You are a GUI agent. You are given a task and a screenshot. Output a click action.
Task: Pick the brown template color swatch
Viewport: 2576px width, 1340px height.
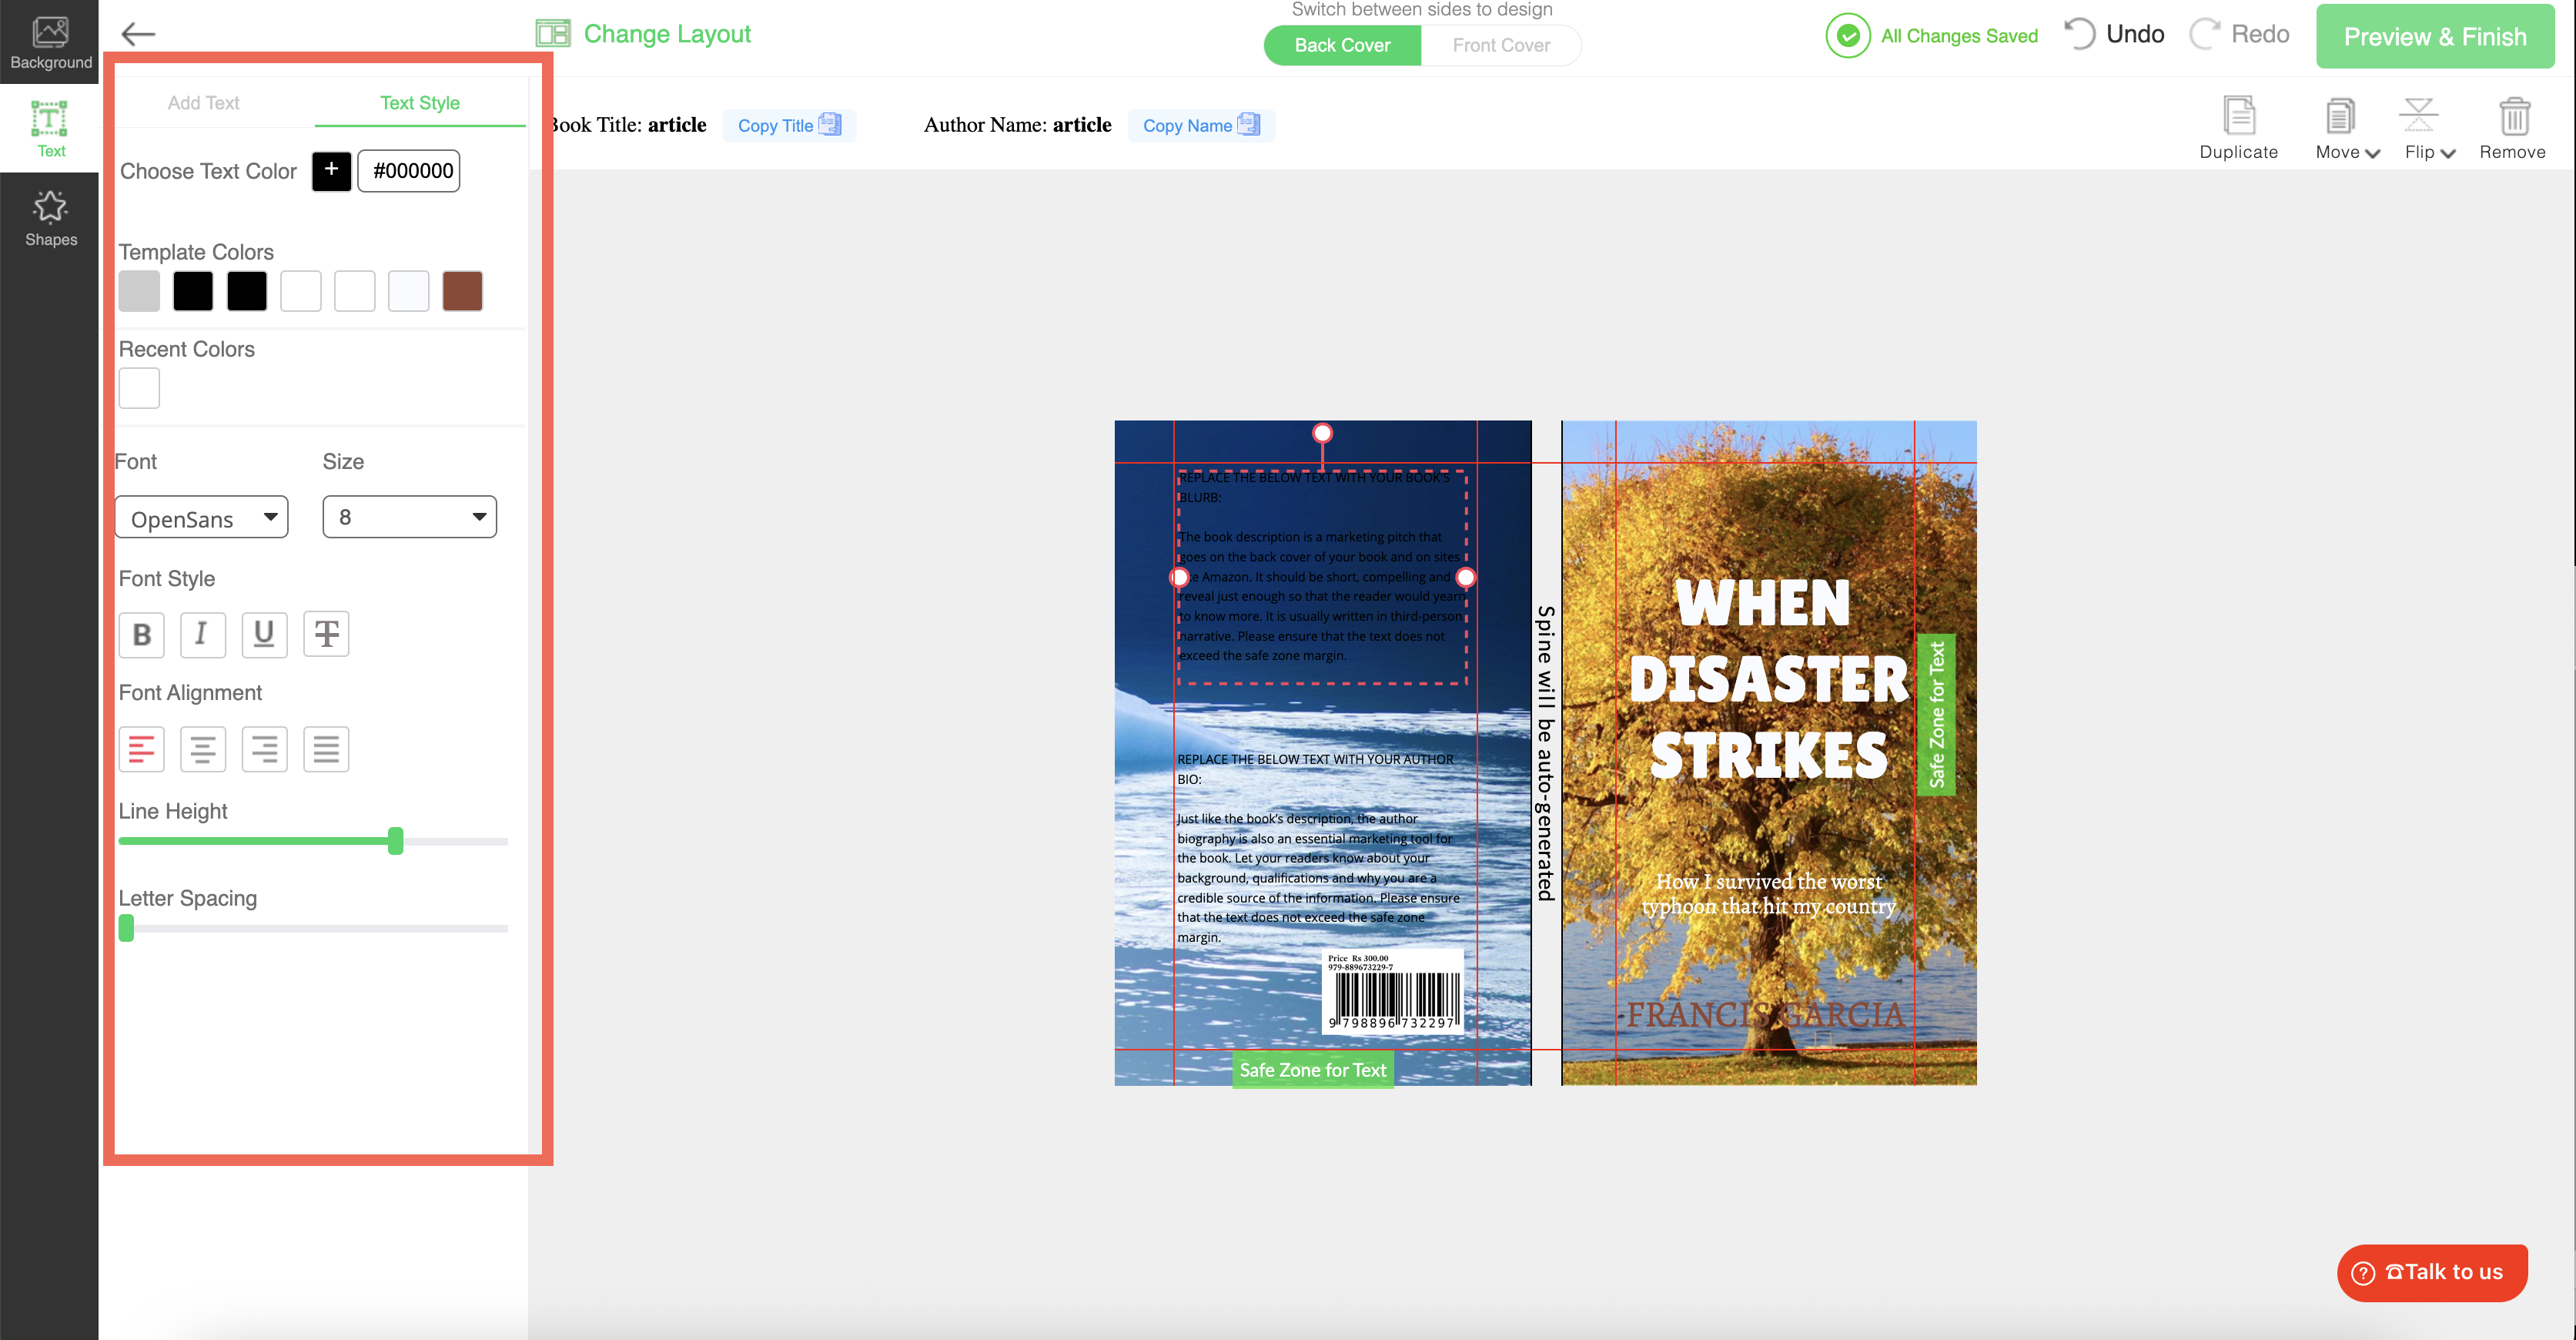point(462,291)
